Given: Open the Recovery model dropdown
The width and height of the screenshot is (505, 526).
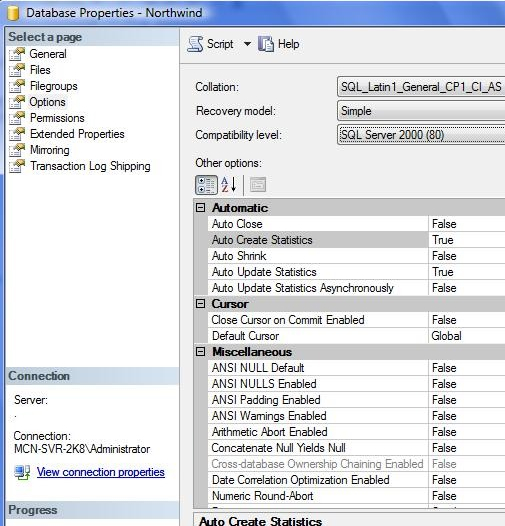Looking at the screenshot, I should [421, 111].
